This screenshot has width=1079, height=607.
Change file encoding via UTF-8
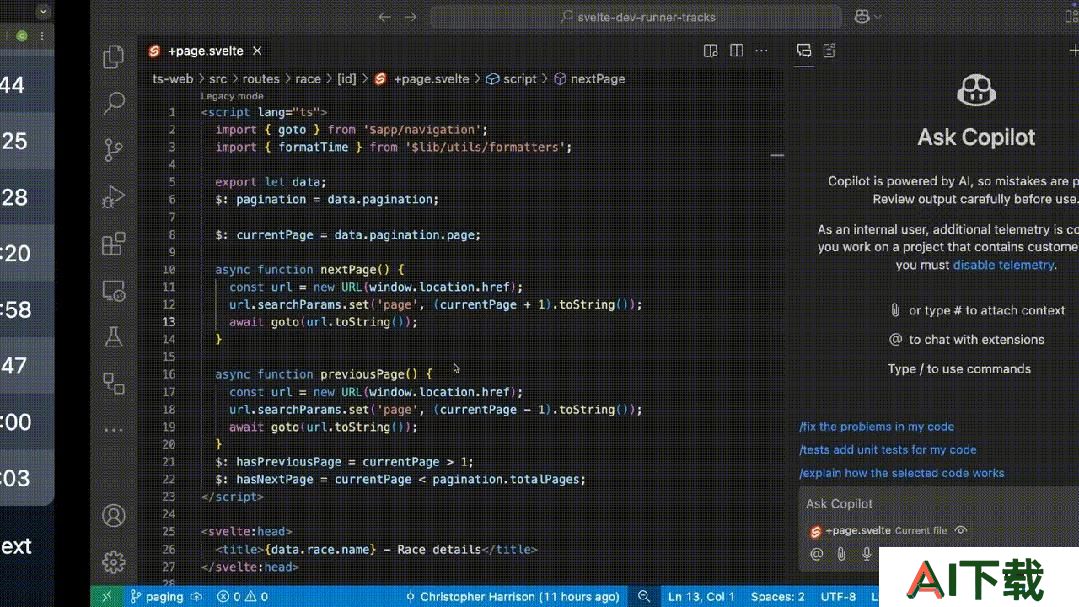[x=838, y=597]
